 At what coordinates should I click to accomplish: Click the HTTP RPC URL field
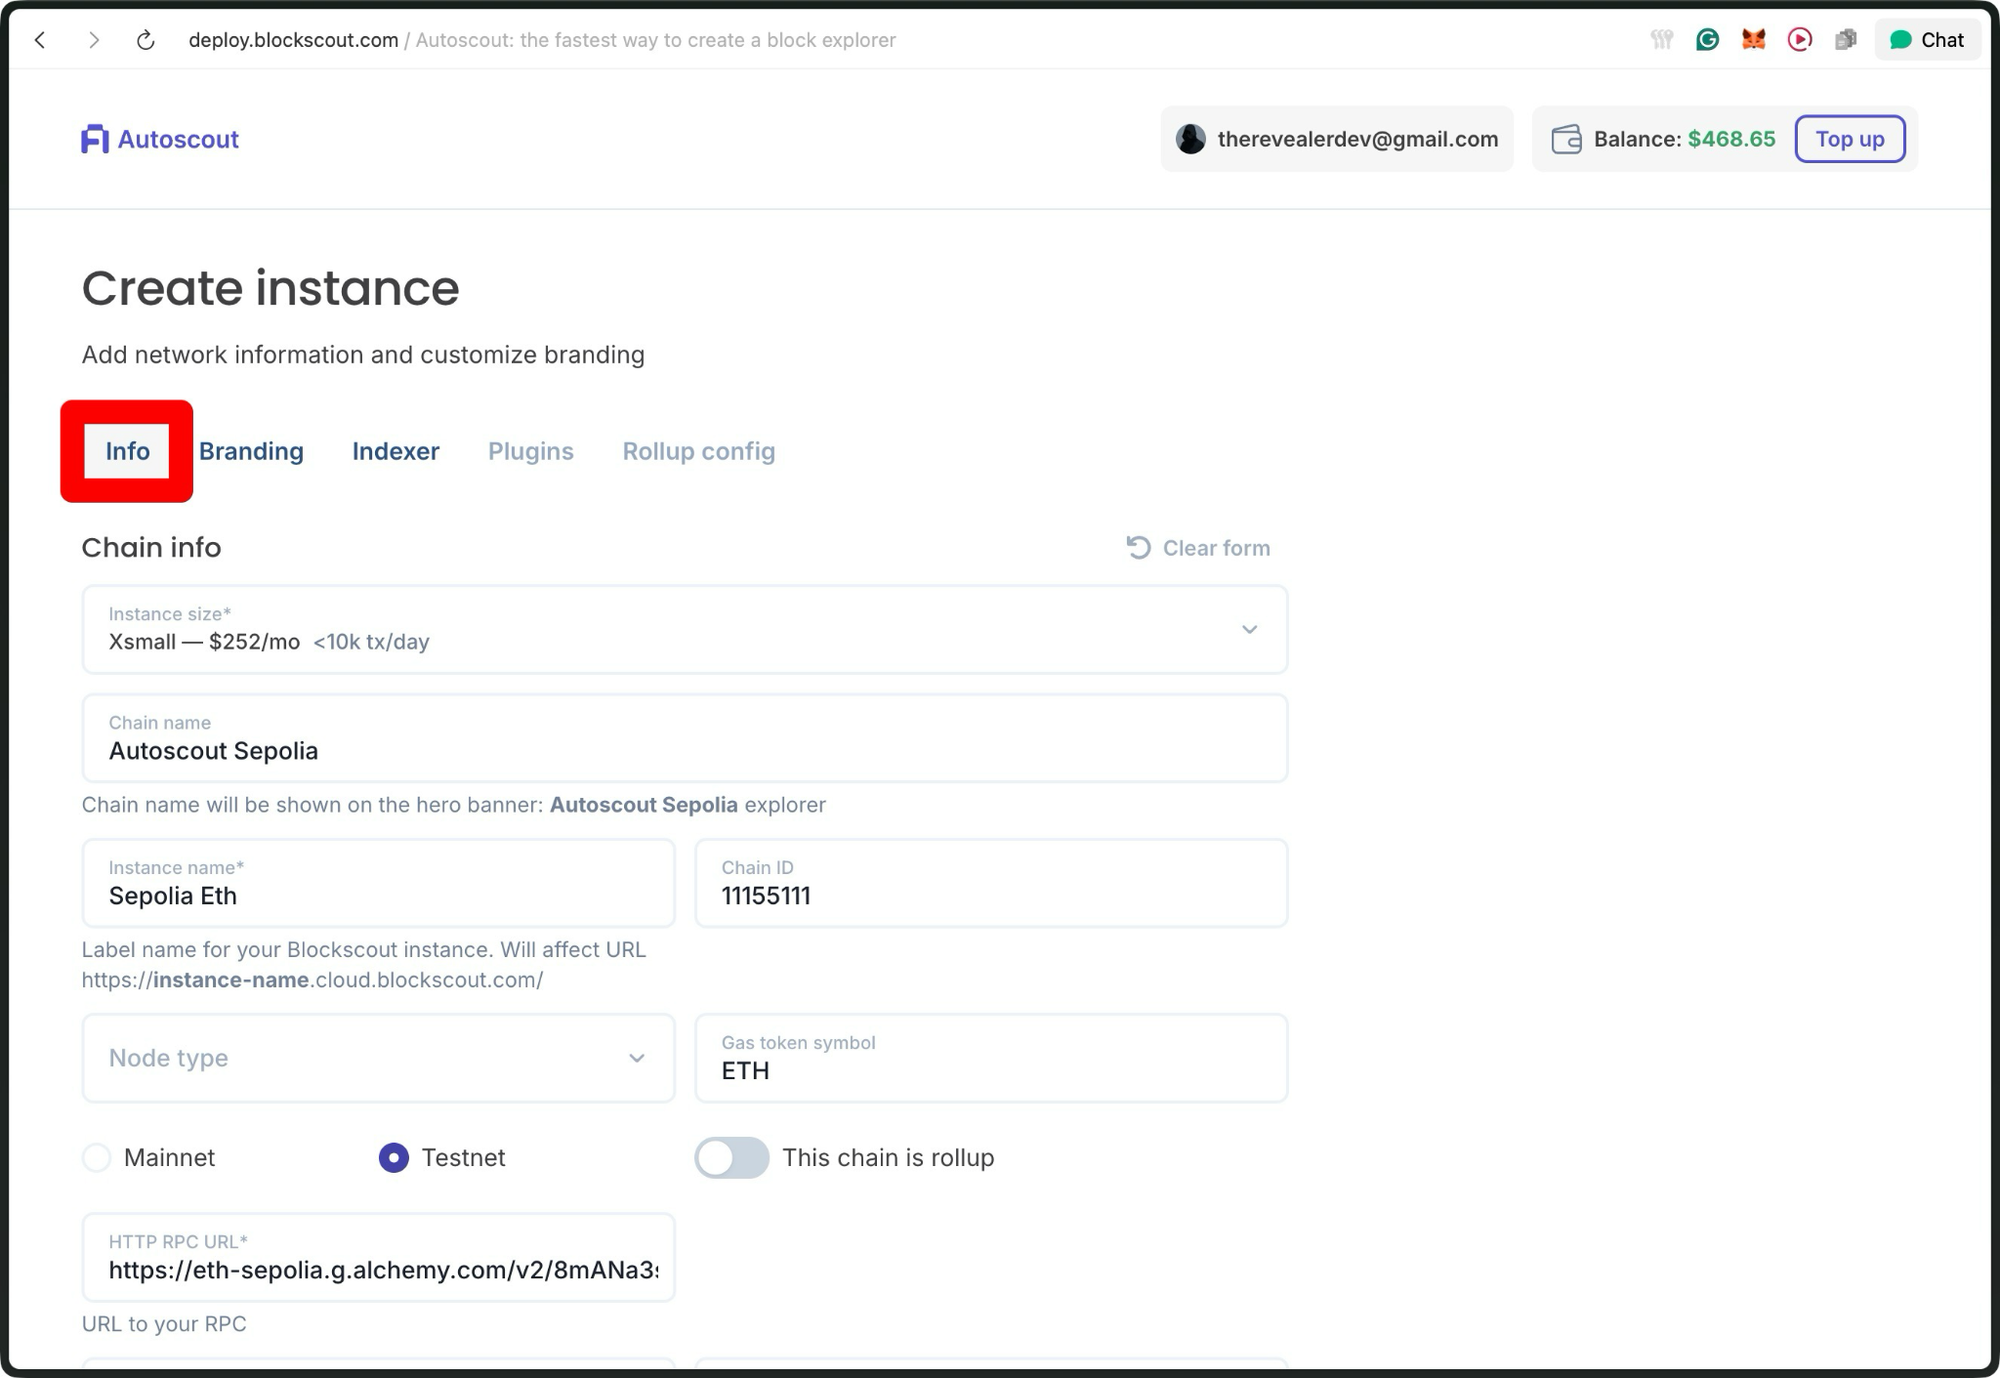pos(378,1257)
